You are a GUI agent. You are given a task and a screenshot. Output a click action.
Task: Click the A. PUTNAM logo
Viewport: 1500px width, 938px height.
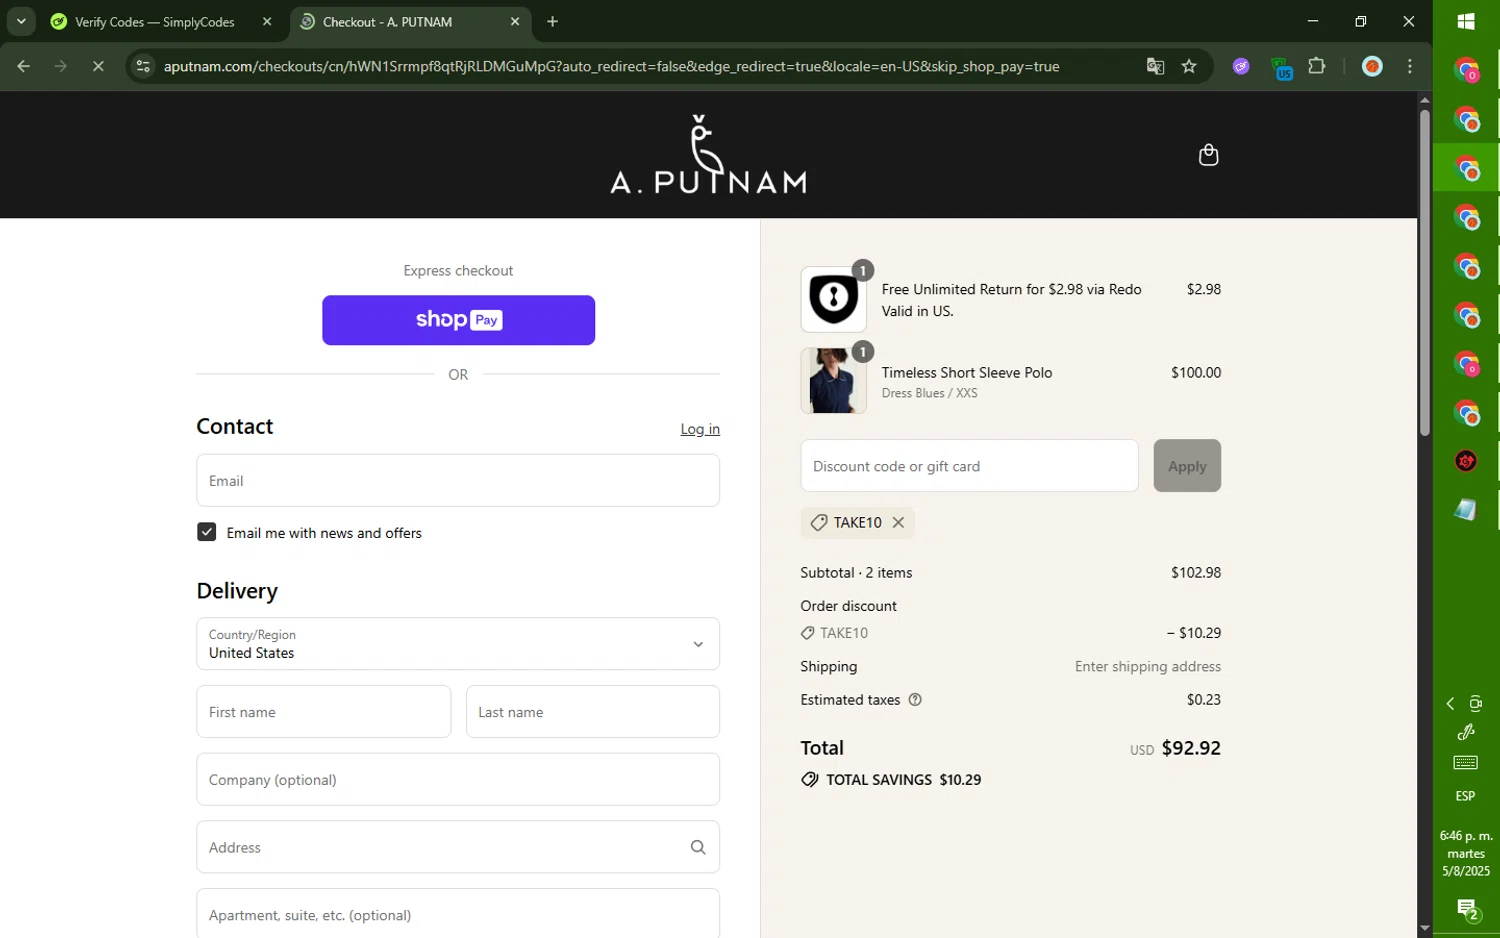click(x=708, y=154)
